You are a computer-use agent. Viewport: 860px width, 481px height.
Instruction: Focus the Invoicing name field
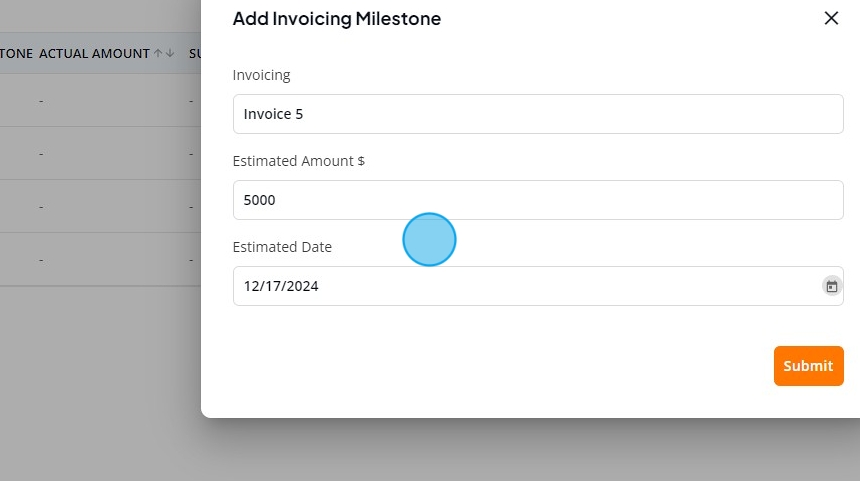538,114
